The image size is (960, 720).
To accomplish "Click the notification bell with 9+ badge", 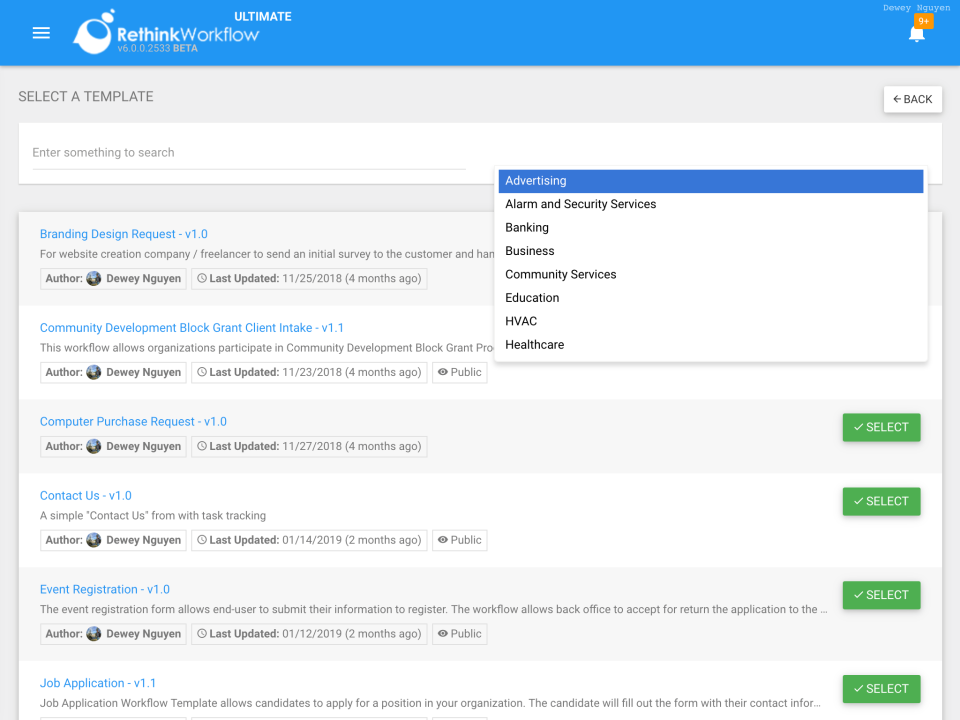I will [916, 34].
